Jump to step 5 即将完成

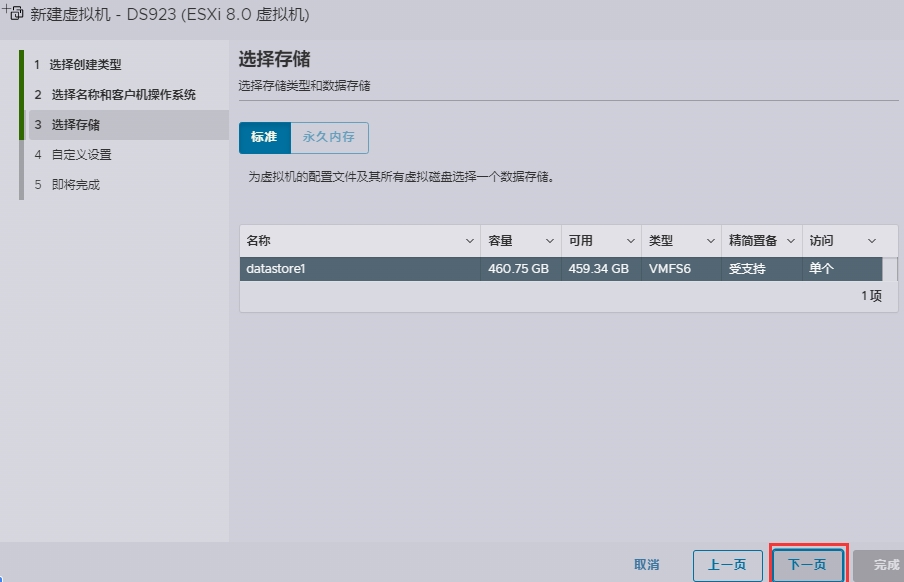click(76, 185)
